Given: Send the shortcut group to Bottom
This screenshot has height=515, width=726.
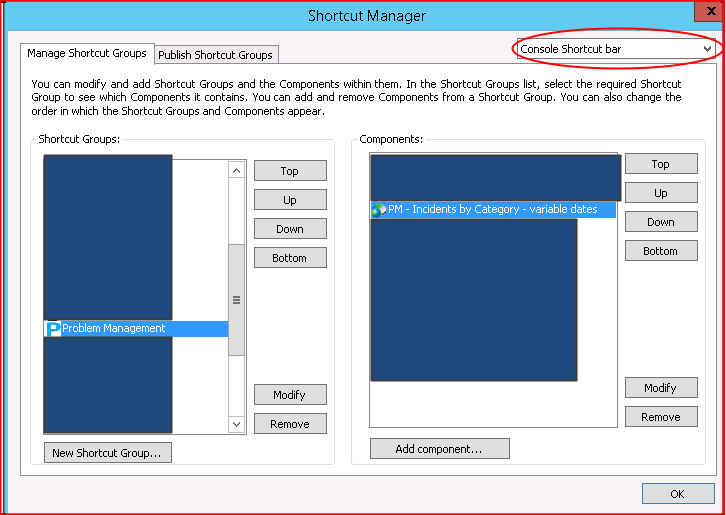Looking at the screenshot, I should 290,258.
